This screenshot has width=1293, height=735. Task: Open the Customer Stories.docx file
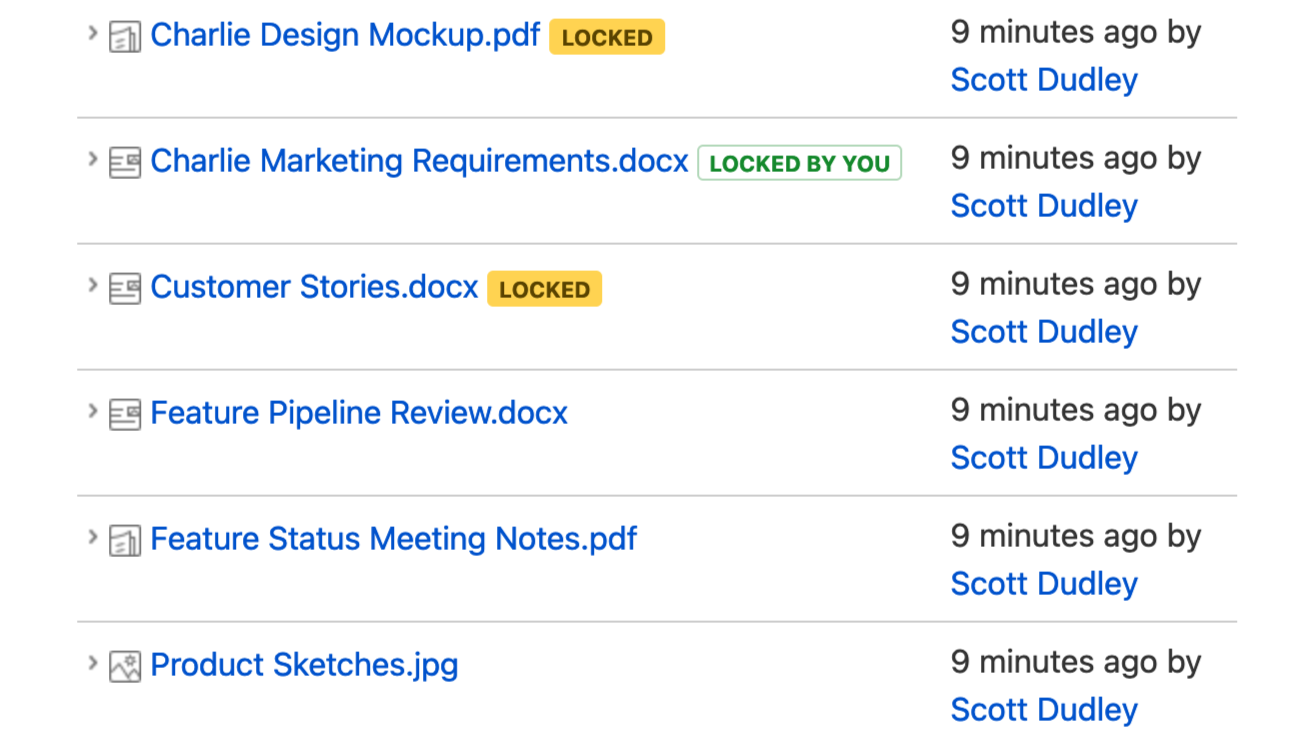coord(314,288)
